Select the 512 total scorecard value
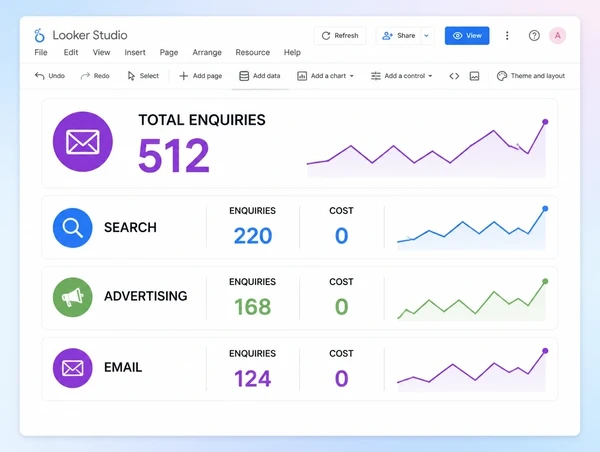The height and width of the screenshot is (452, 600). [174, 156]
